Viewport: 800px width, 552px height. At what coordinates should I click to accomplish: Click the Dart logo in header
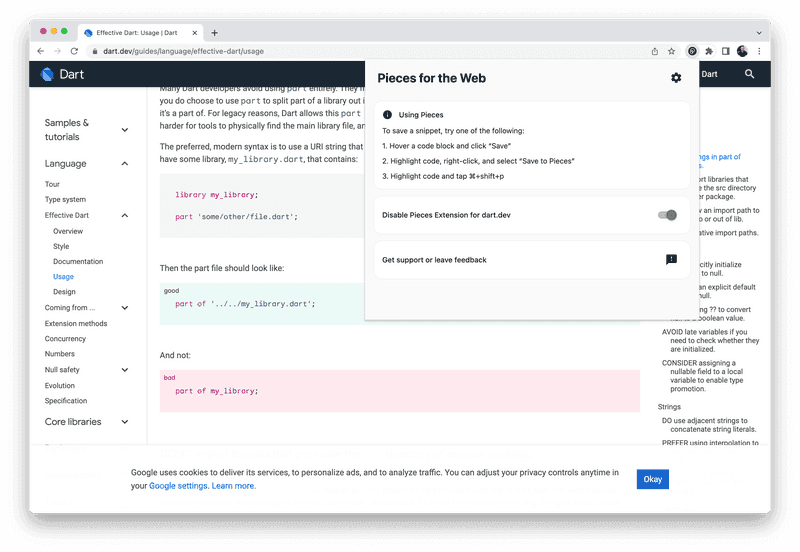click(62, 74)
